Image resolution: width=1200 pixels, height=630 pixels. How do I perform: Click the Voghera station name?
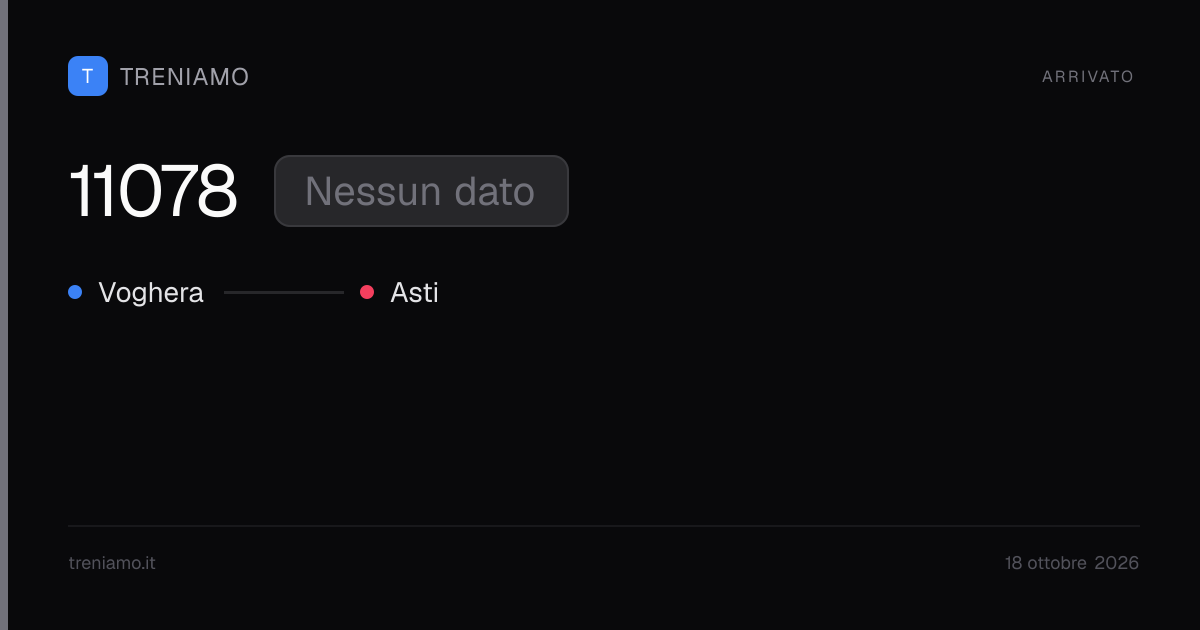pyautogui.click(x=151, y=293)
